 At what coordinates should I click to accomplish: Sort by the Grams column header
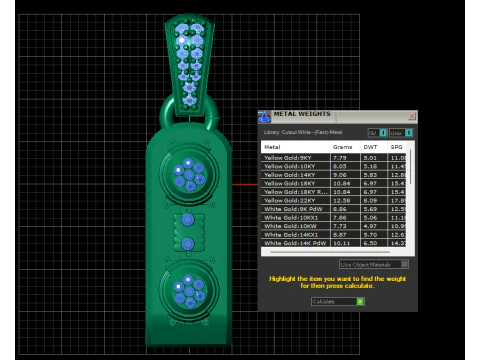345,147
